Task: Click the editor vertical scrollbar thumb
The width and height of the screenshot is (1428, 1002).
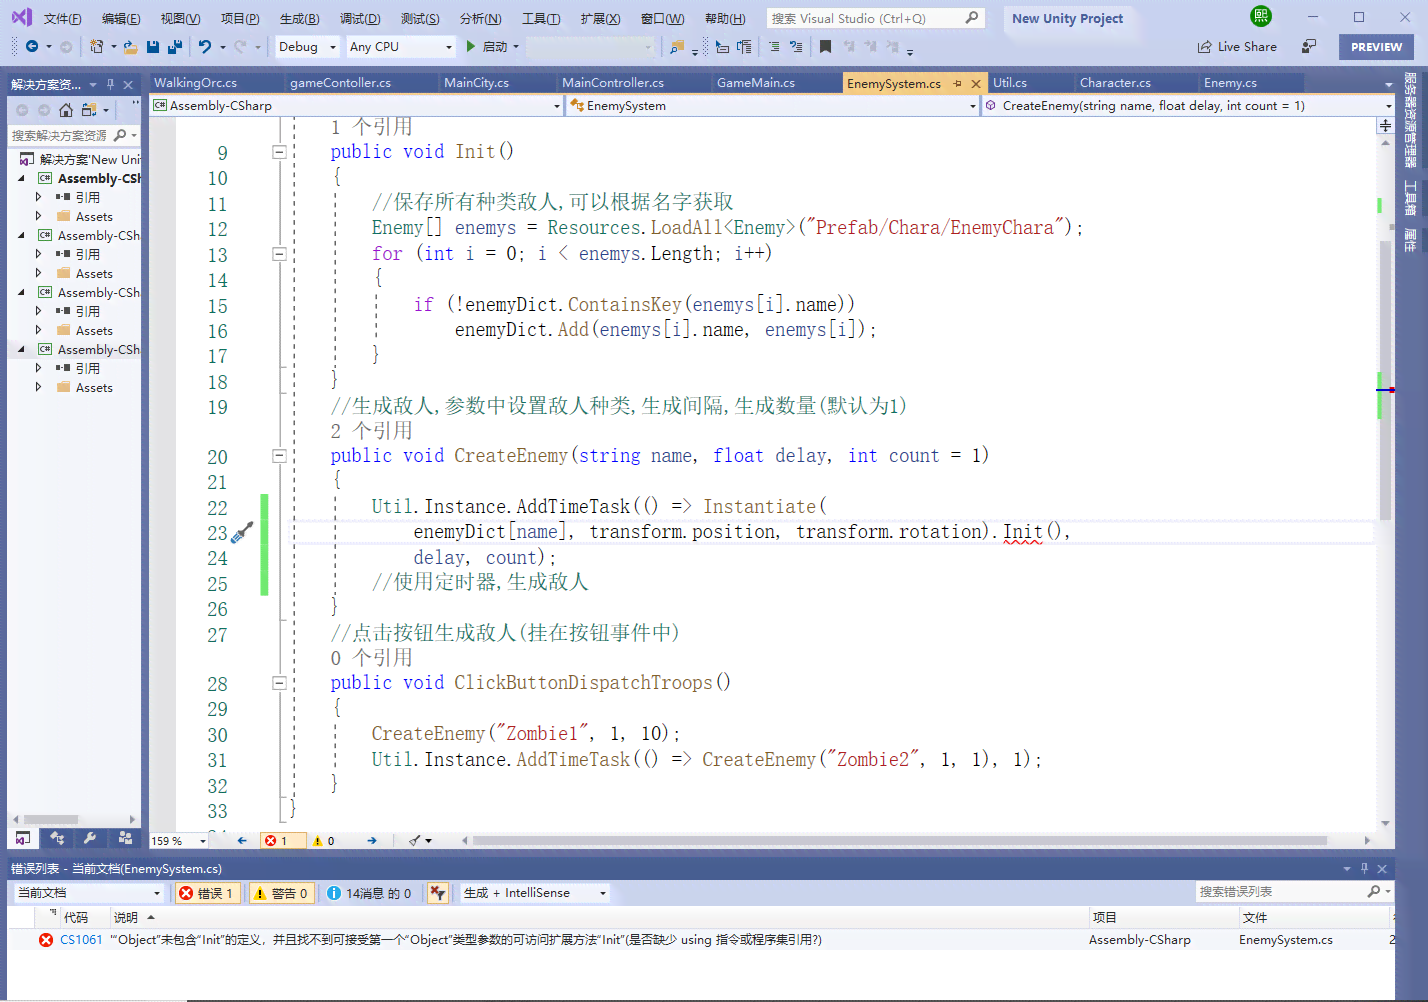Action: [1385, 380]
